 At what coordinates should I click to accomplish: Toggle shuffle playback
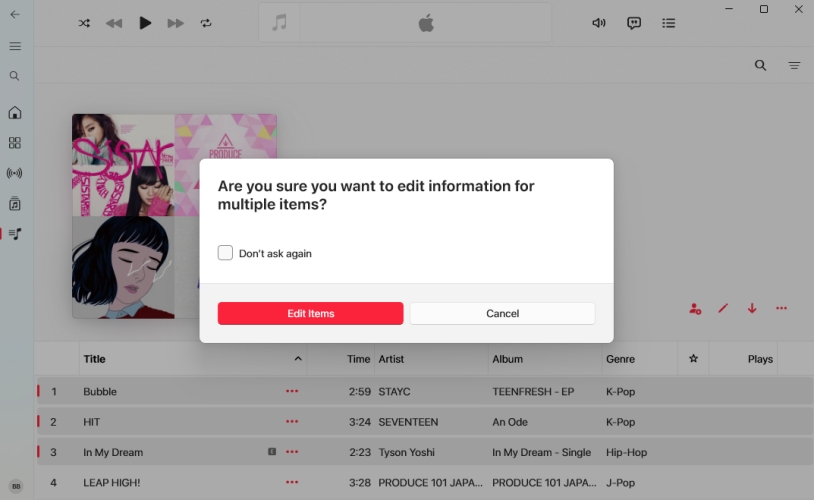pyautogui.click(x=84, y=23)
